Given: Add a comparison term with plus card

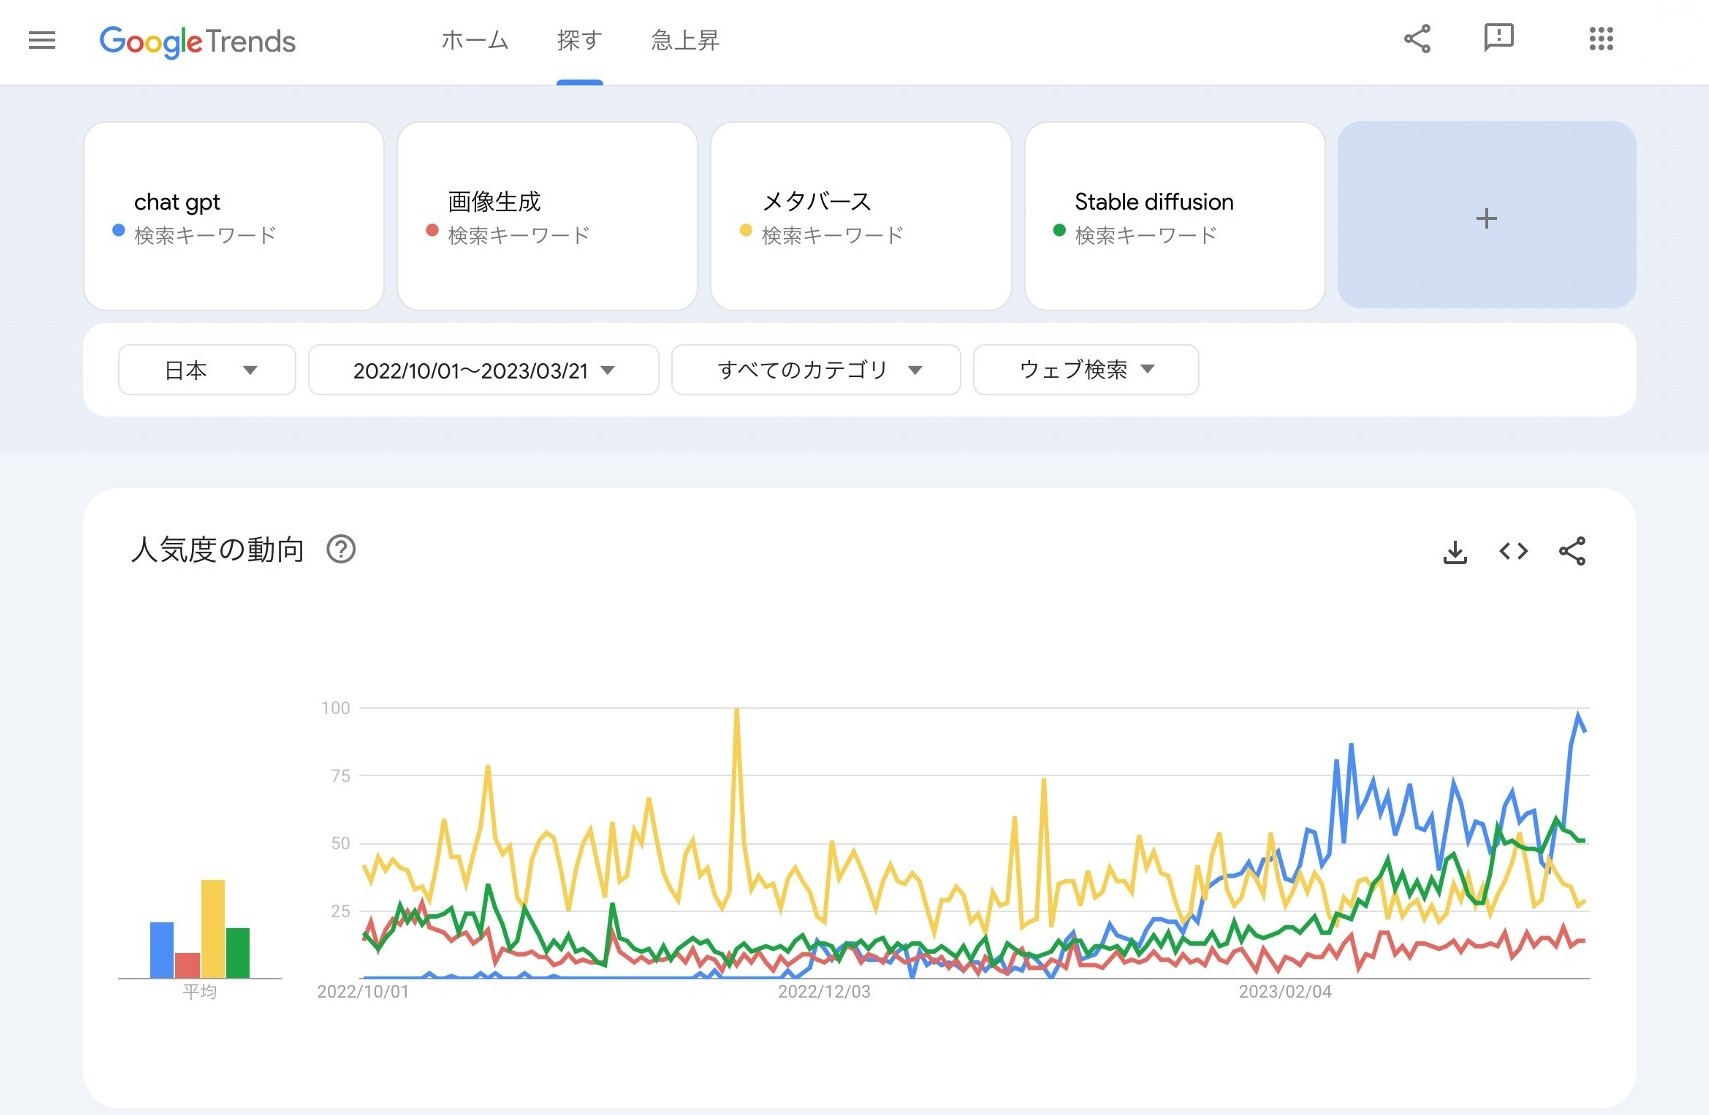Looking at the screenshot, I should point(1487,215).
